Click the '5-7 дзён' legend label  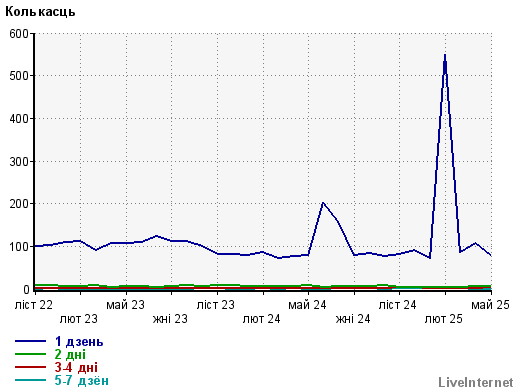[82, 380]
